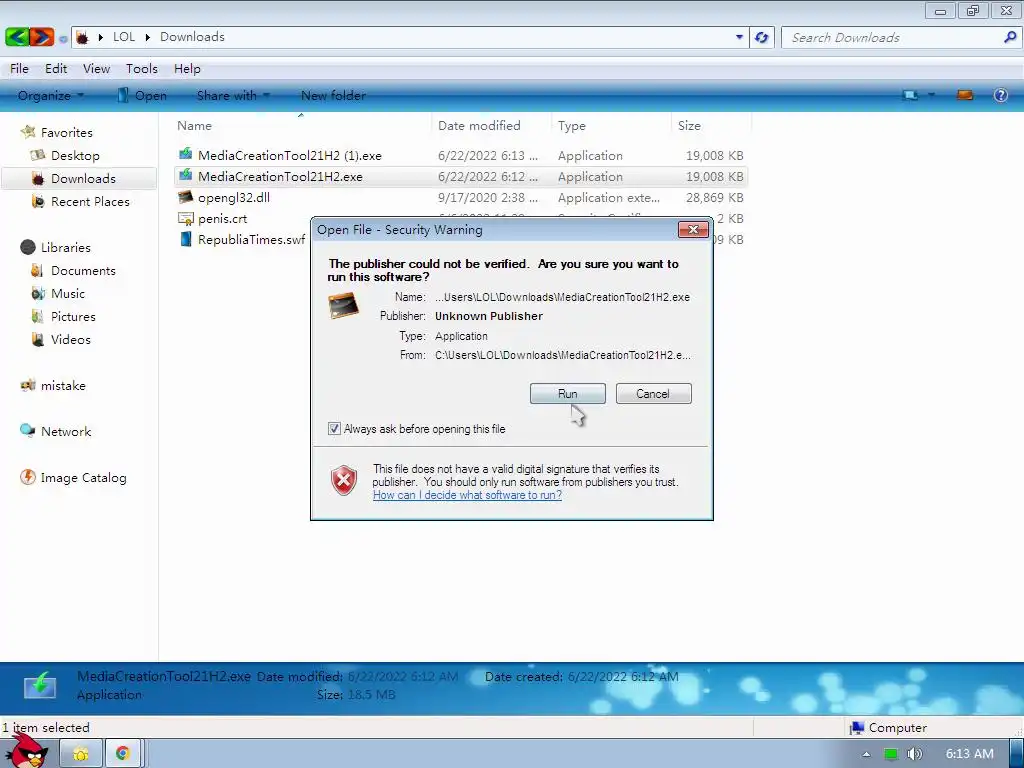Open the File menu
This screenshot has width=1024, height=768.
click(19, 69)
